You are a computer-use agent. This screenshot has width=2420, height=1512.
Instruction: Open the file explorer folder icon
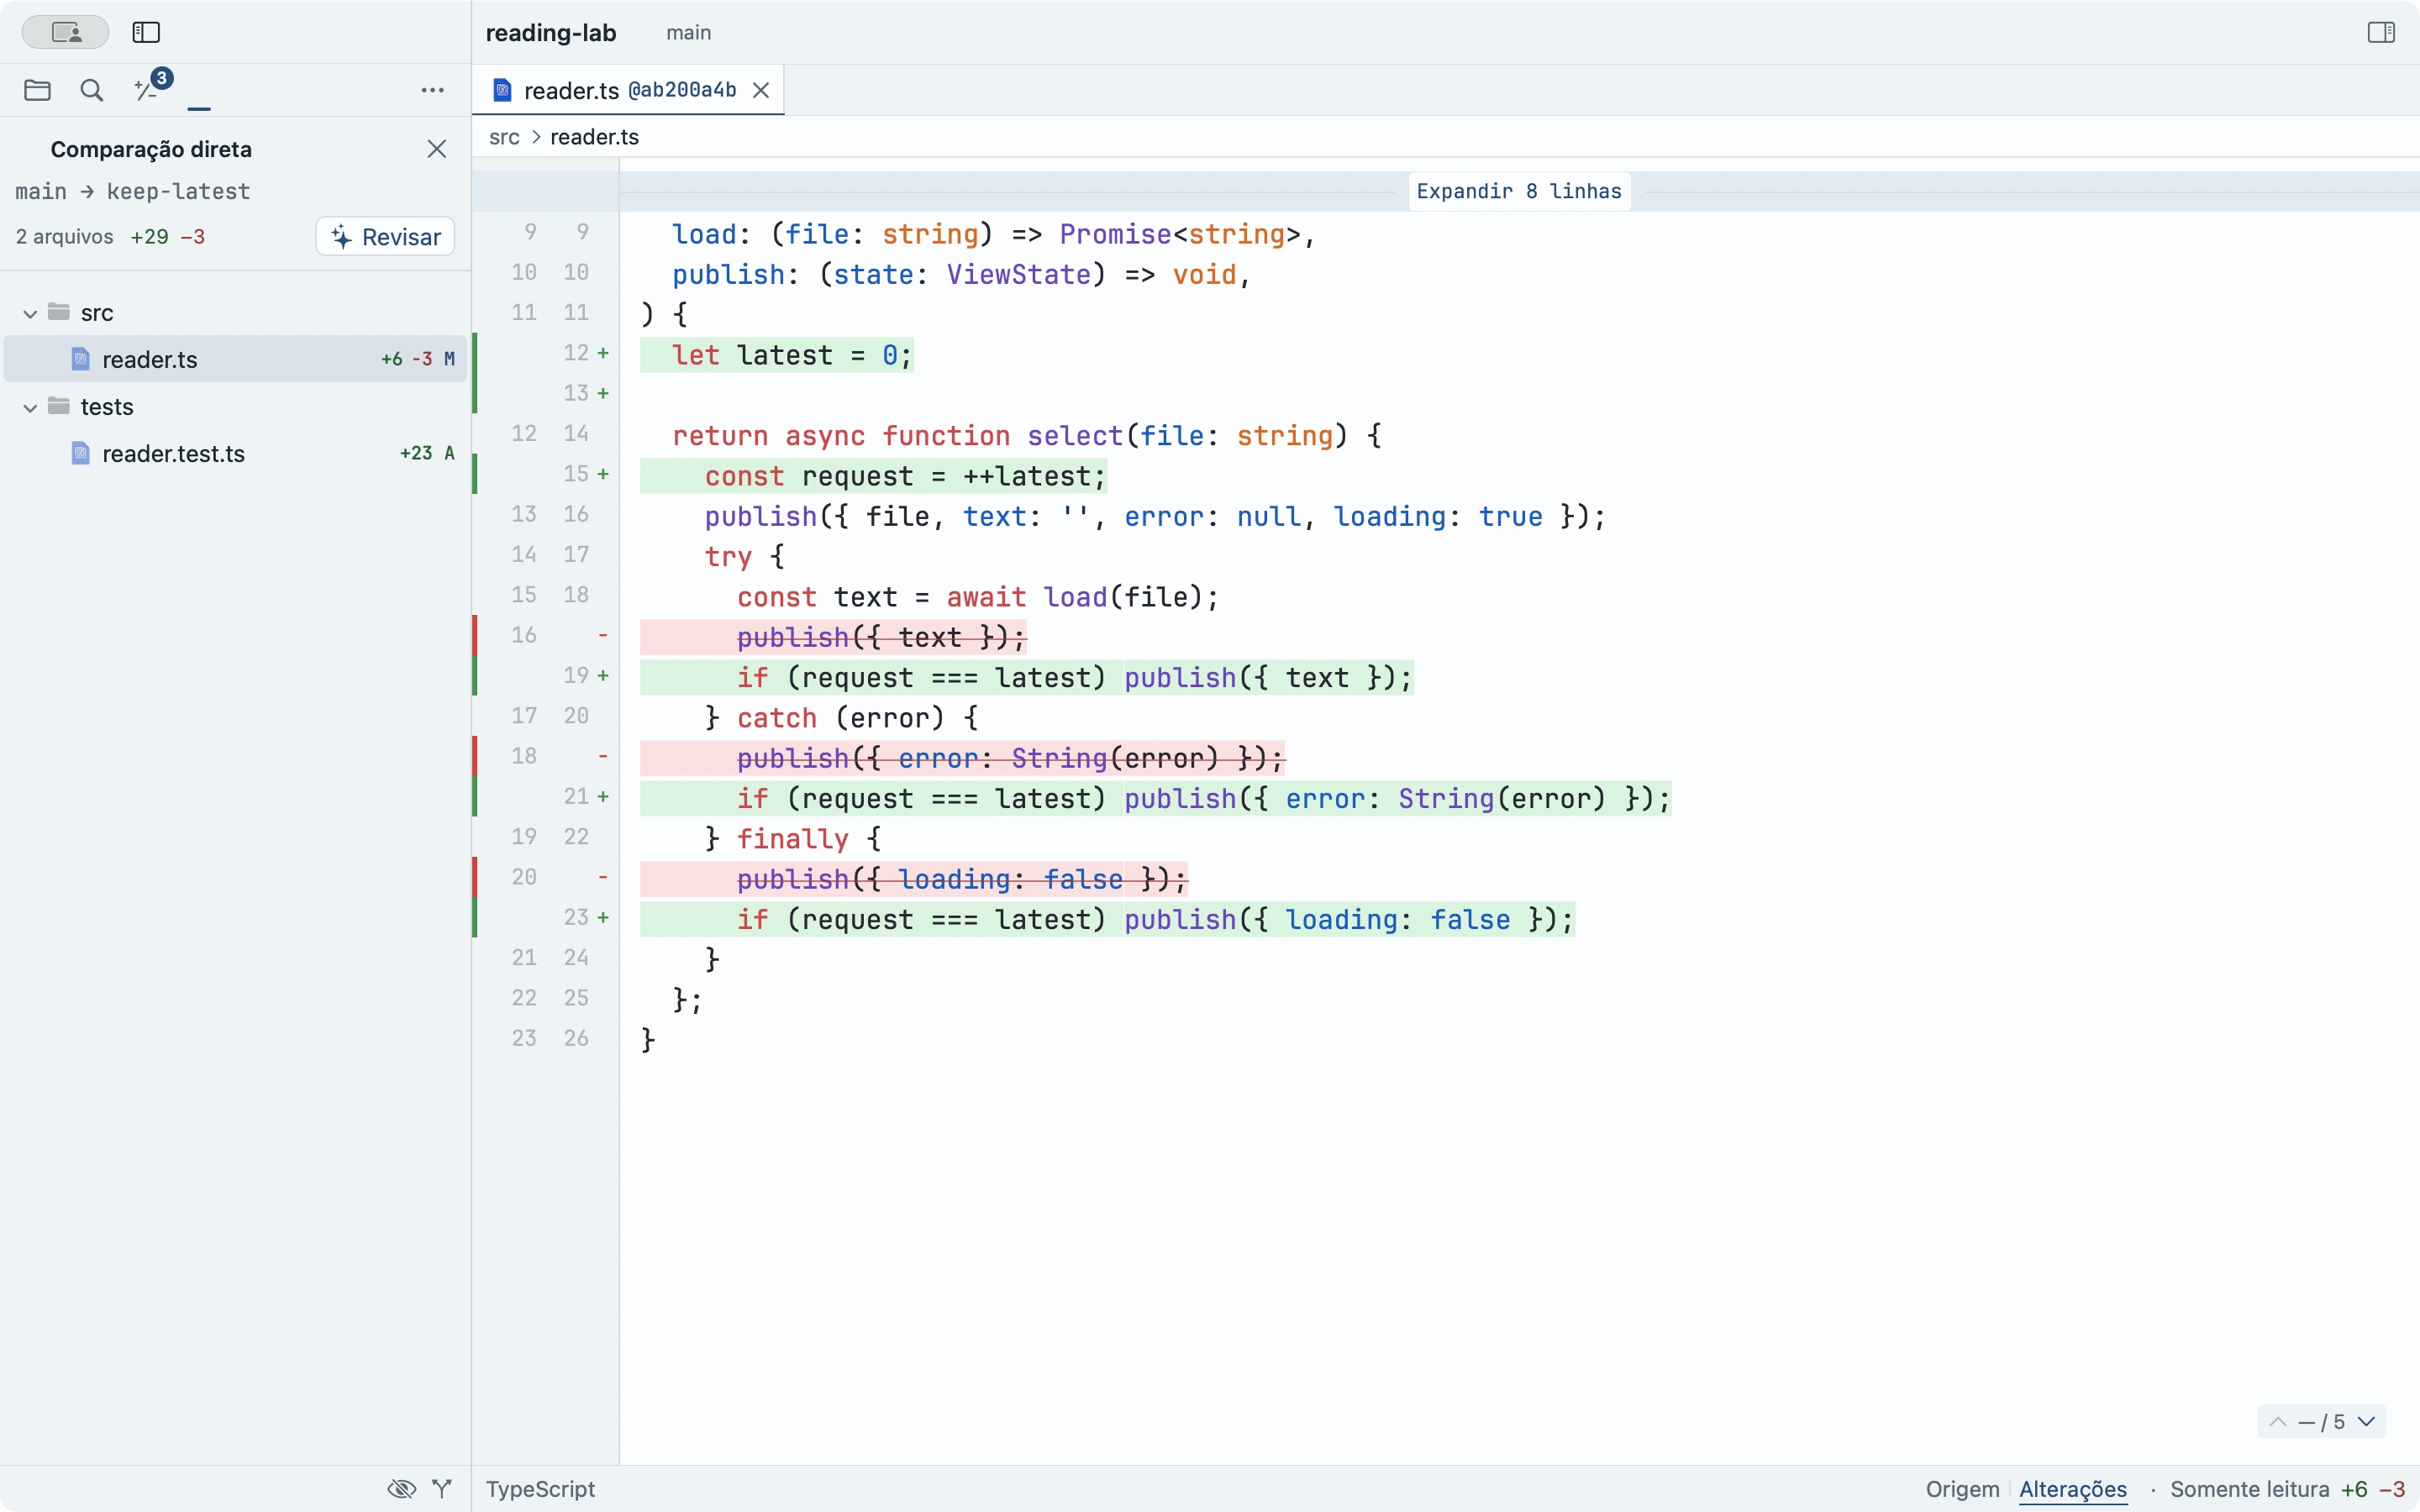(x=38, y=90)
